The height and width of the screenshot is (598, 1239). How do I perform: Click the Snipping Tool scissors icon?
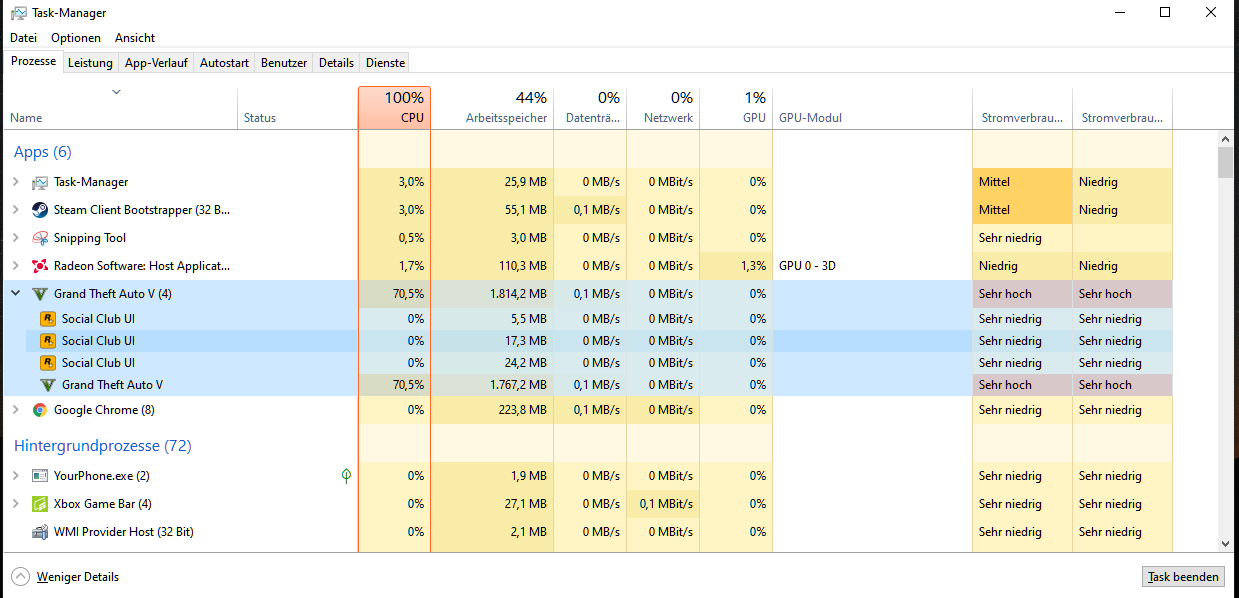point(40,238)
